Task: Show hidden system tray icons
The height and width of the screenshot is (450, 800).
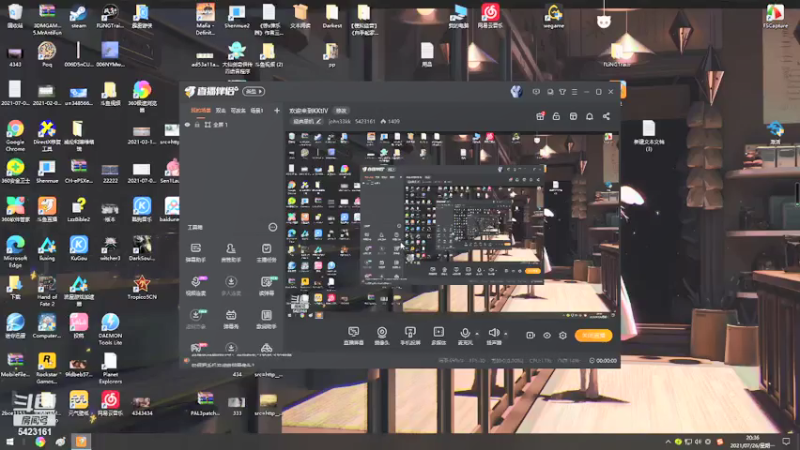Action: 668,442
